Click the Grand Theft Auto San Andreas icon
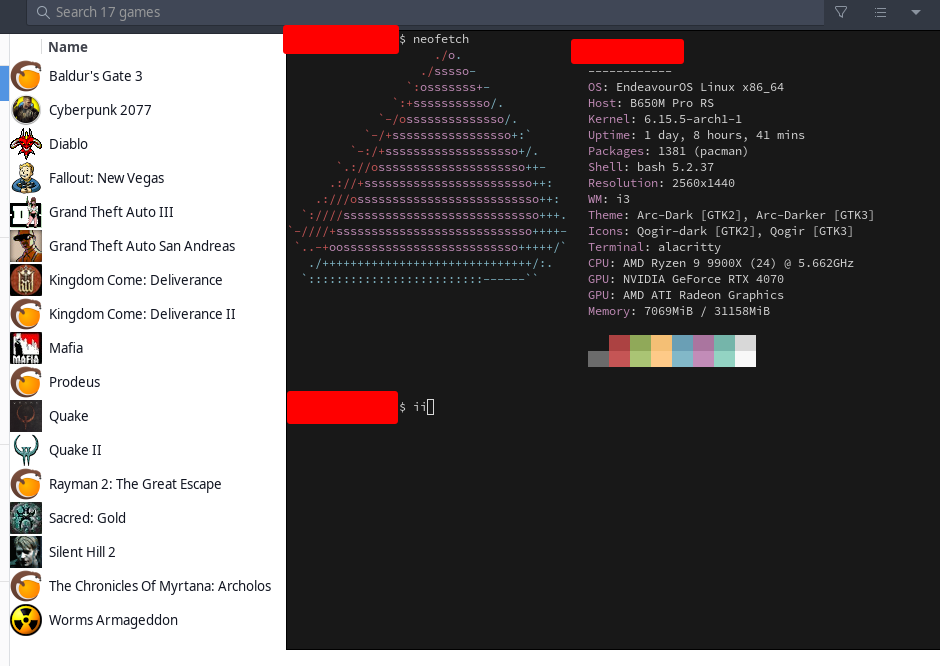The width and height of the screenshot is (940, 666). tap(26, 246)
